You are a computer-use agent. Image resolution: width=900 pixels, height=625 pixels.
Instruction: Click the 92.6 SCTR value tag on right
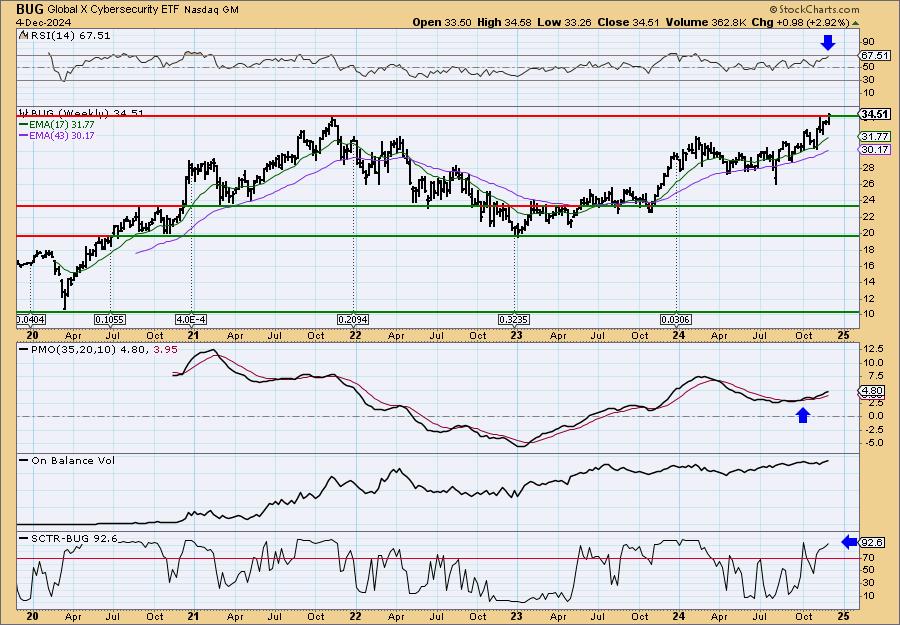pyautogui.click(x=872, y=542)
